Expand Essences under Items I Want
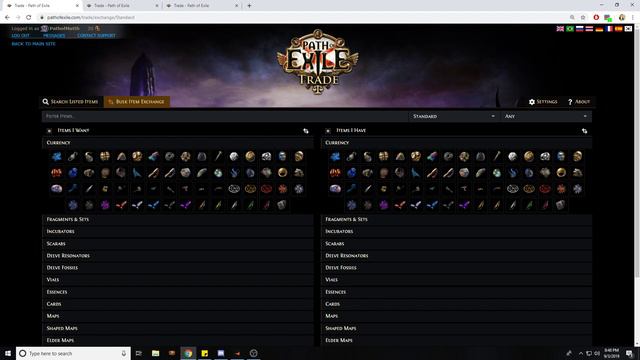Viewport: 640px width, 360px height. coord(178,292)
